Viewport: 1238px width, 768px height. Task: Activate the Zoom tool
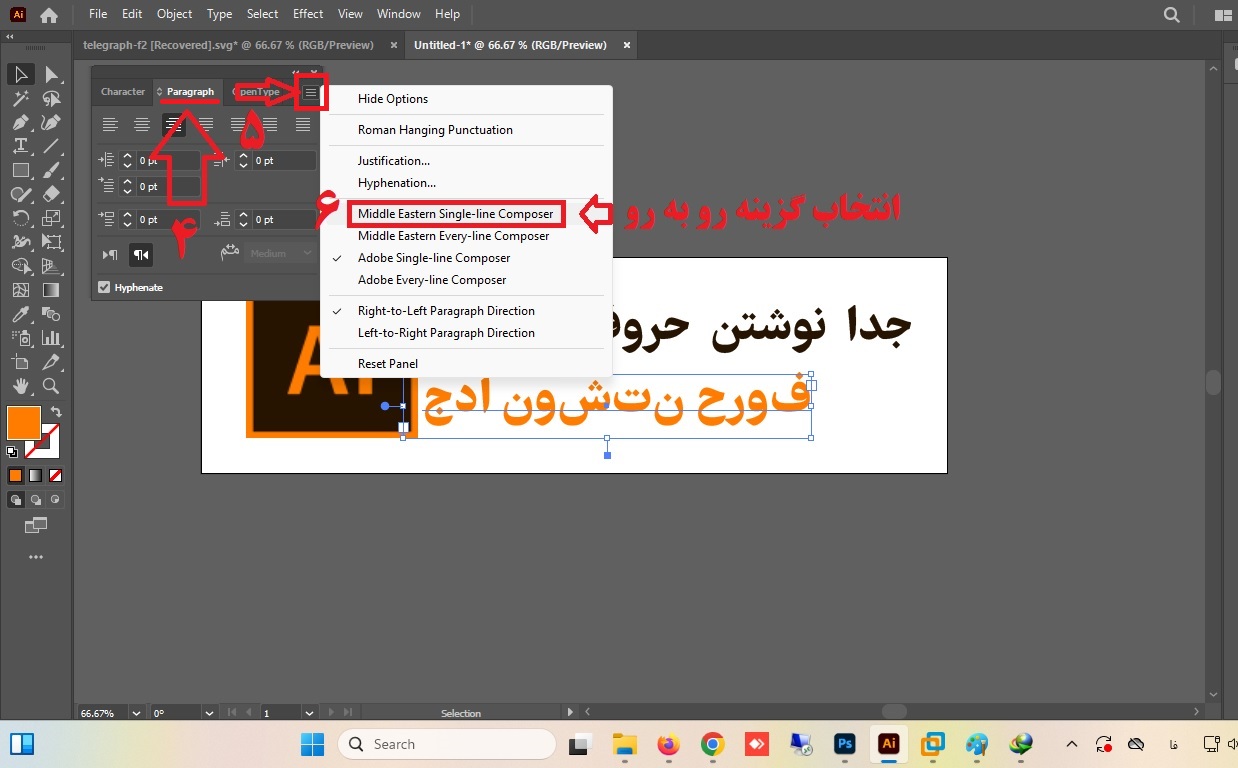50,385
